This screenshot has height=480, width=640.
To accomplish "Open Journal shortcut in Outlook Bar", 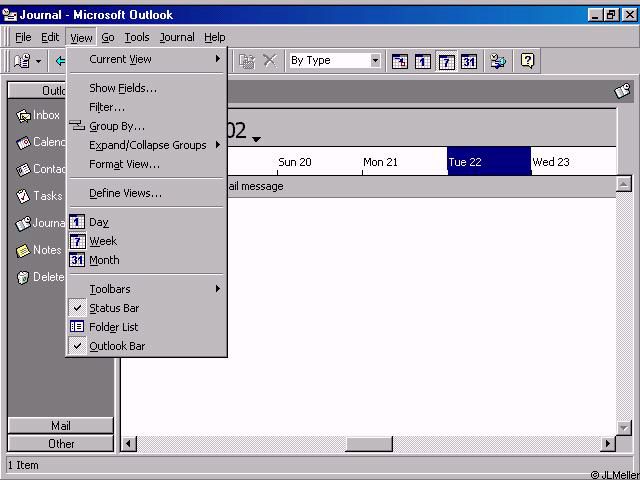I will click(x=40, y=223).
